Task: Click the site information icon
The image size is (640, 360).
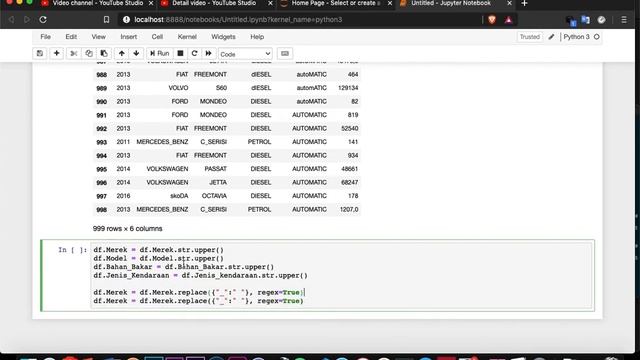Action: click(x=126, y=20)
